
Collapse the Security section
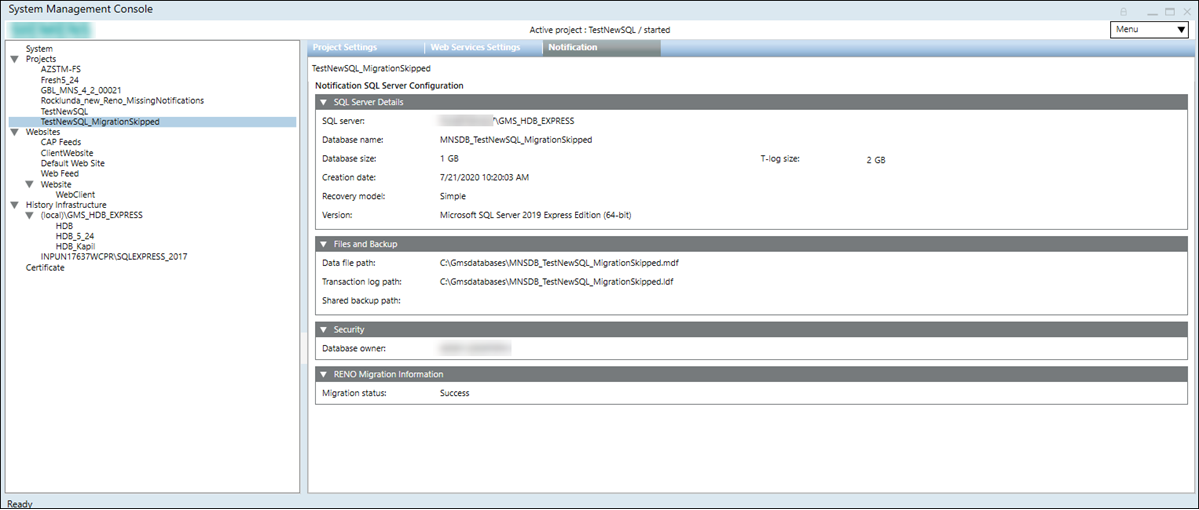[x=324, y=329]
